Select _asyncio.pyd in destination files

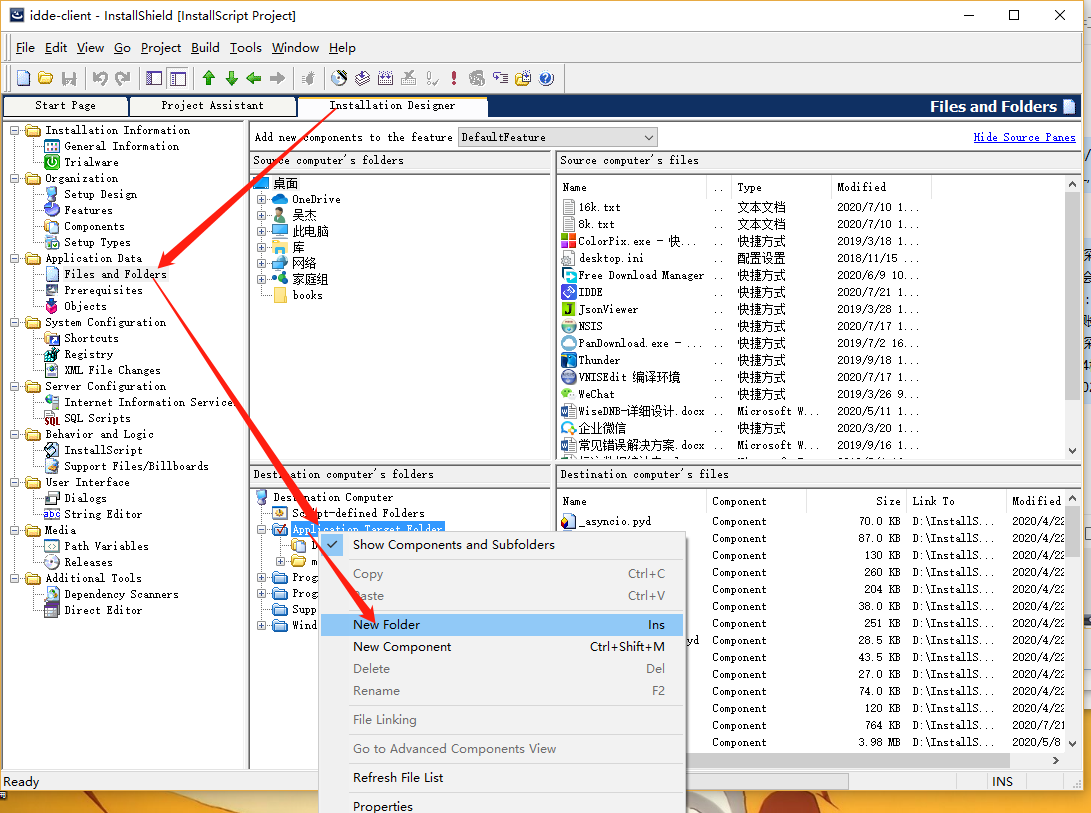coord(614,521)
